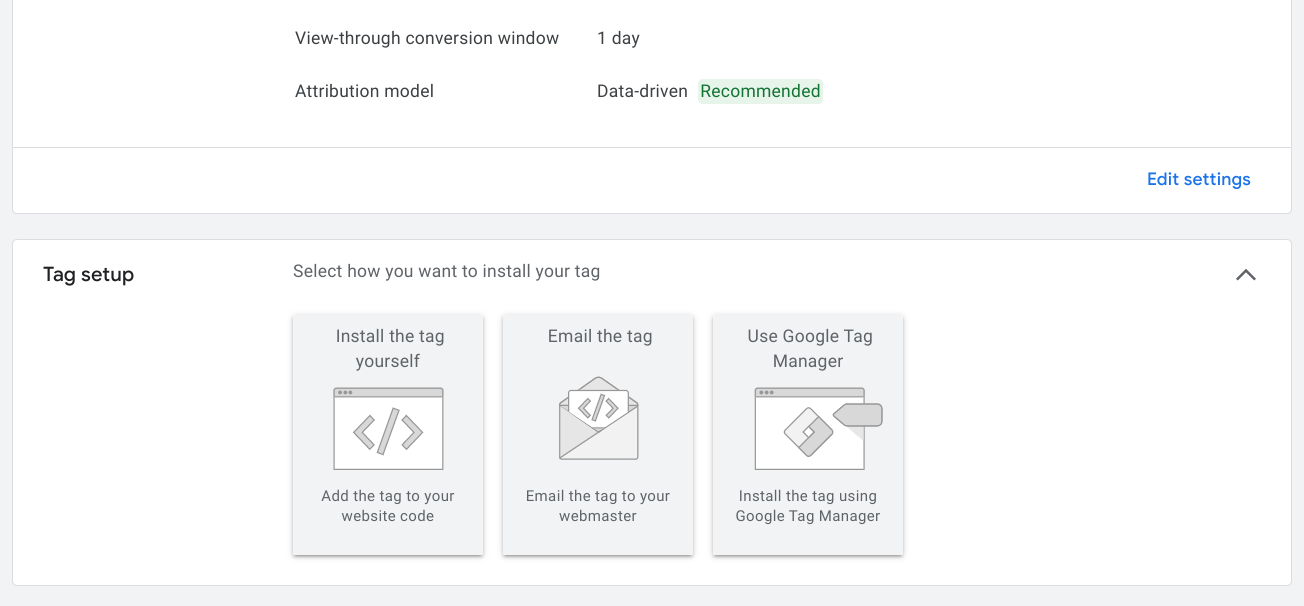The image size is (1304, 606).
Task: Collapse the Tag setup section chevron
Action: coord(1245,275)
